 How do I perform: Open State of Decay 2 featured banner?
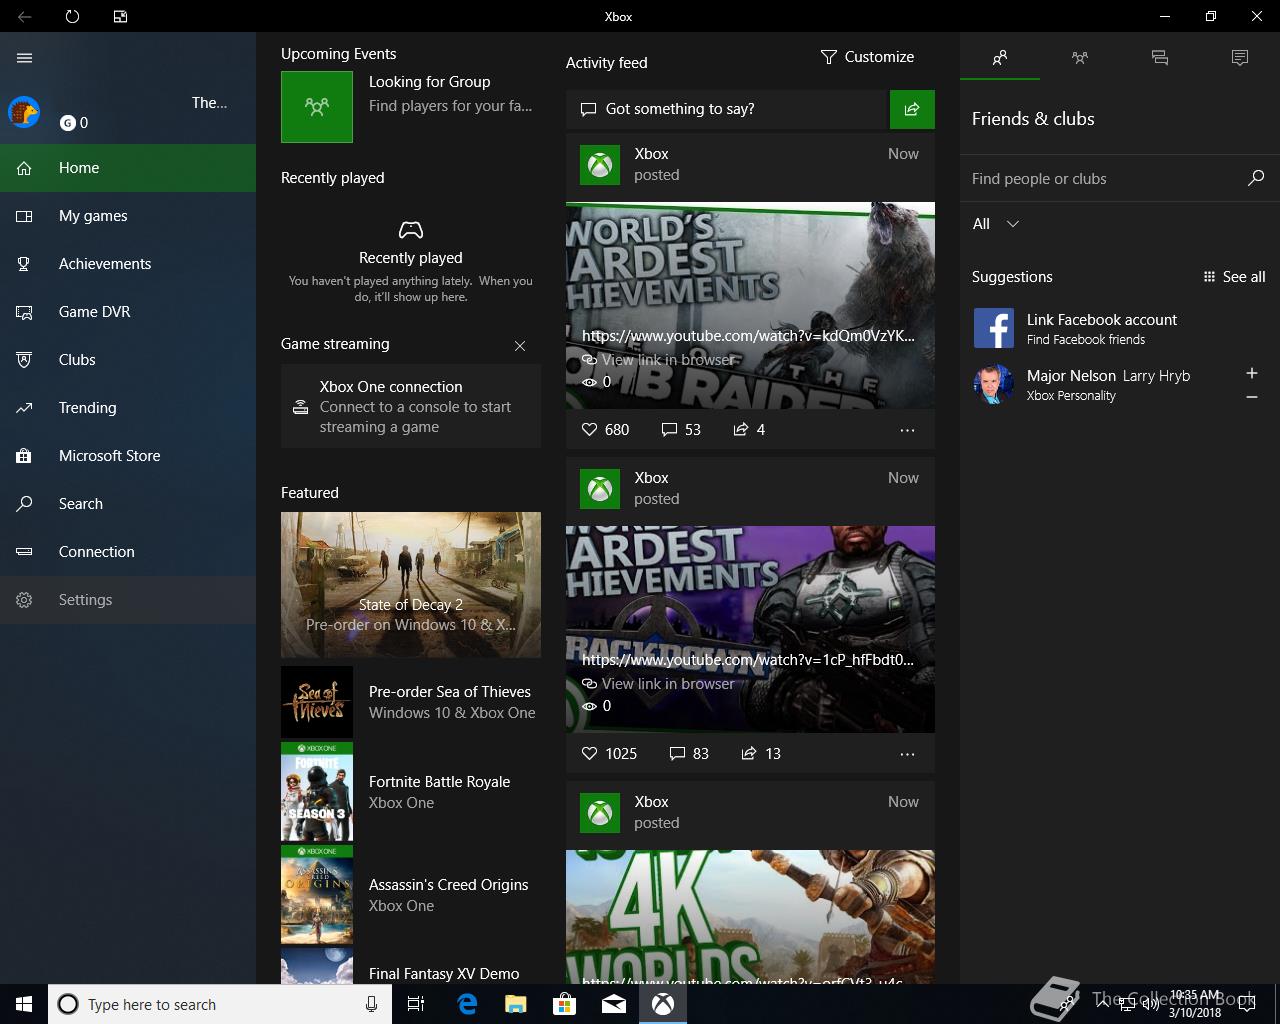[411, 585]
